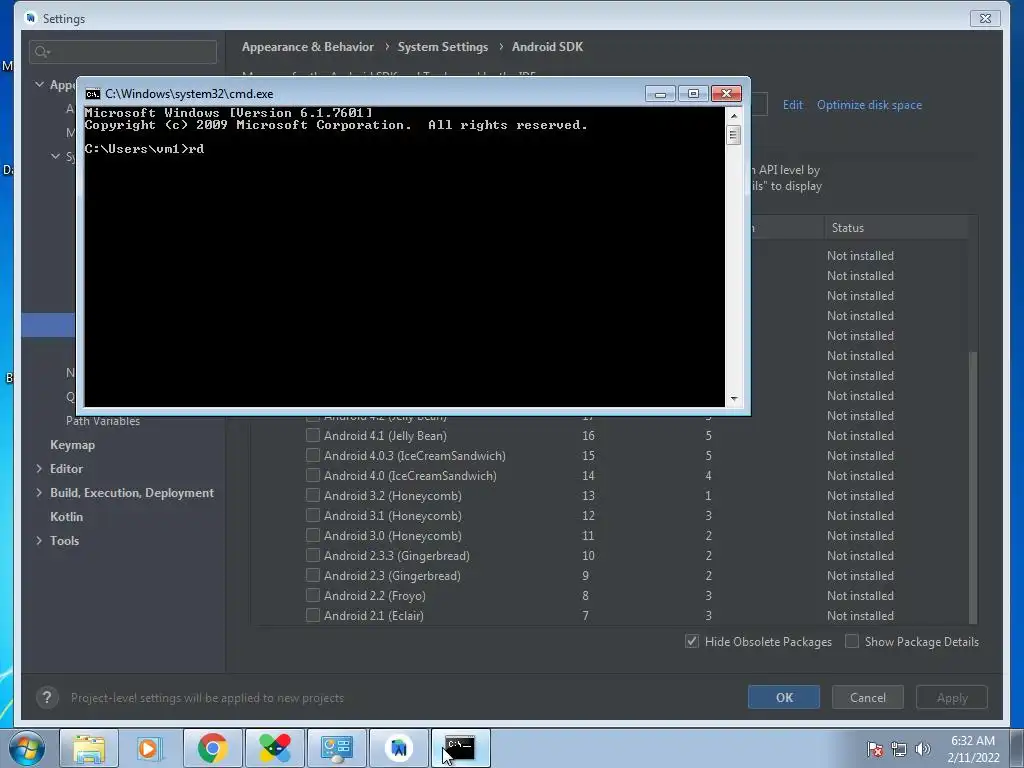Collapse the System Settings tree chevron
Screen dimensions: 1024x768
[56, 156]
